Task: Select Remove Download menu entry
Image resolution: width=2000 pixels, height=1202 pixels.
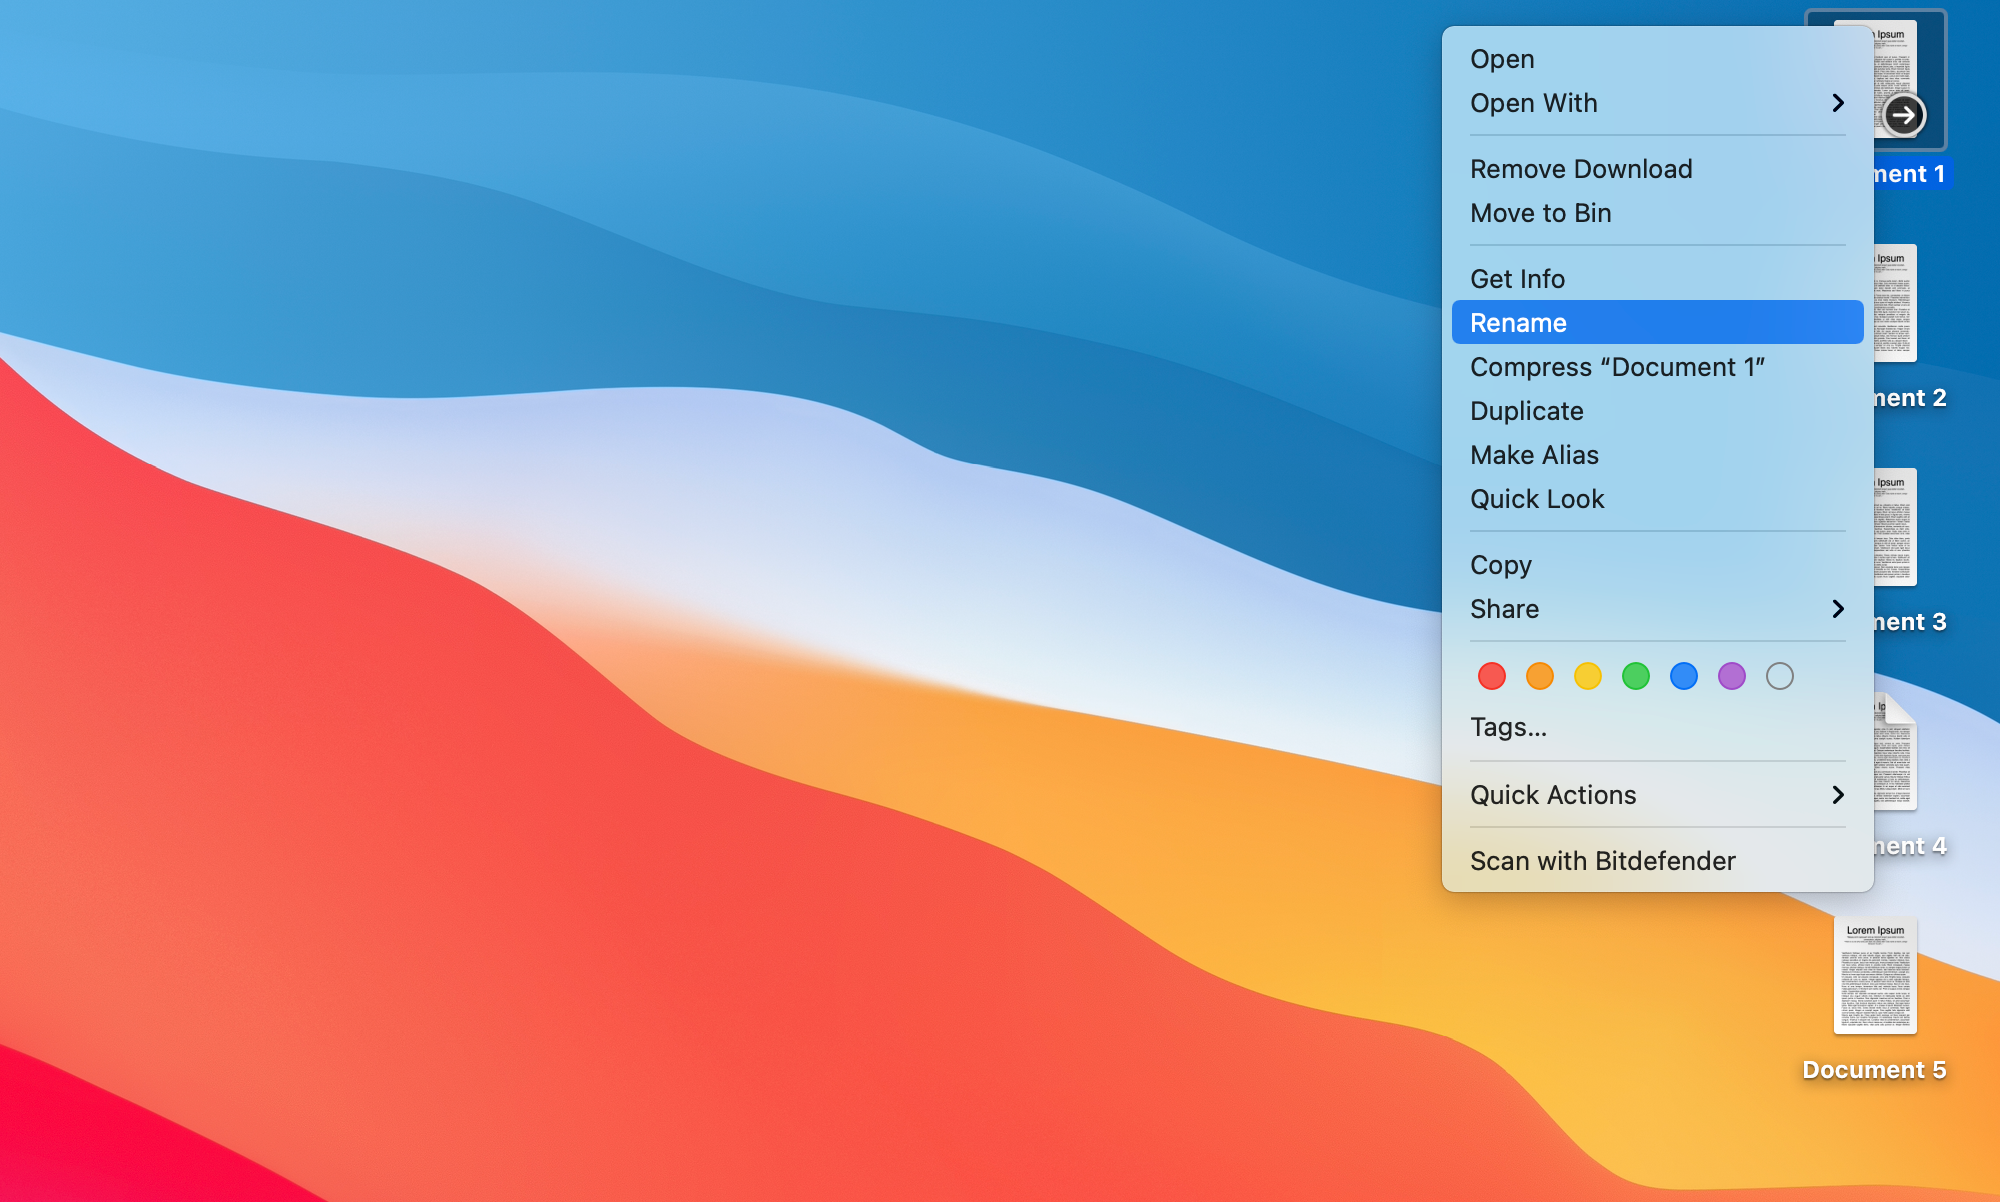Action: (1657, 169)
